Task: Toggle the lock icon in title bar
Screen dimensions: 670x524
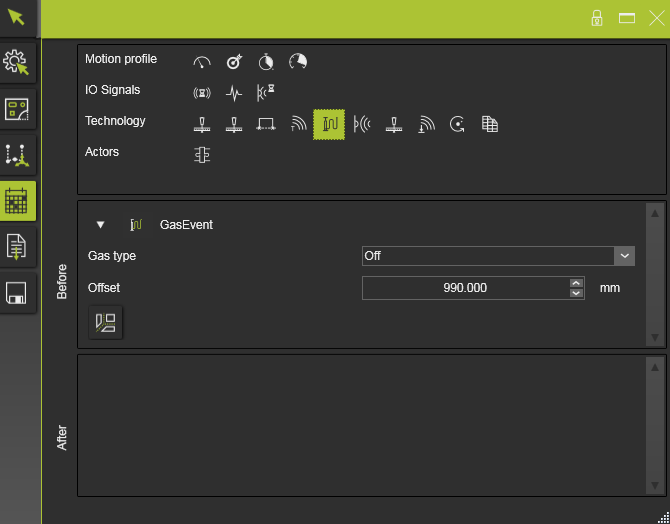Action: tap(597, 18)
